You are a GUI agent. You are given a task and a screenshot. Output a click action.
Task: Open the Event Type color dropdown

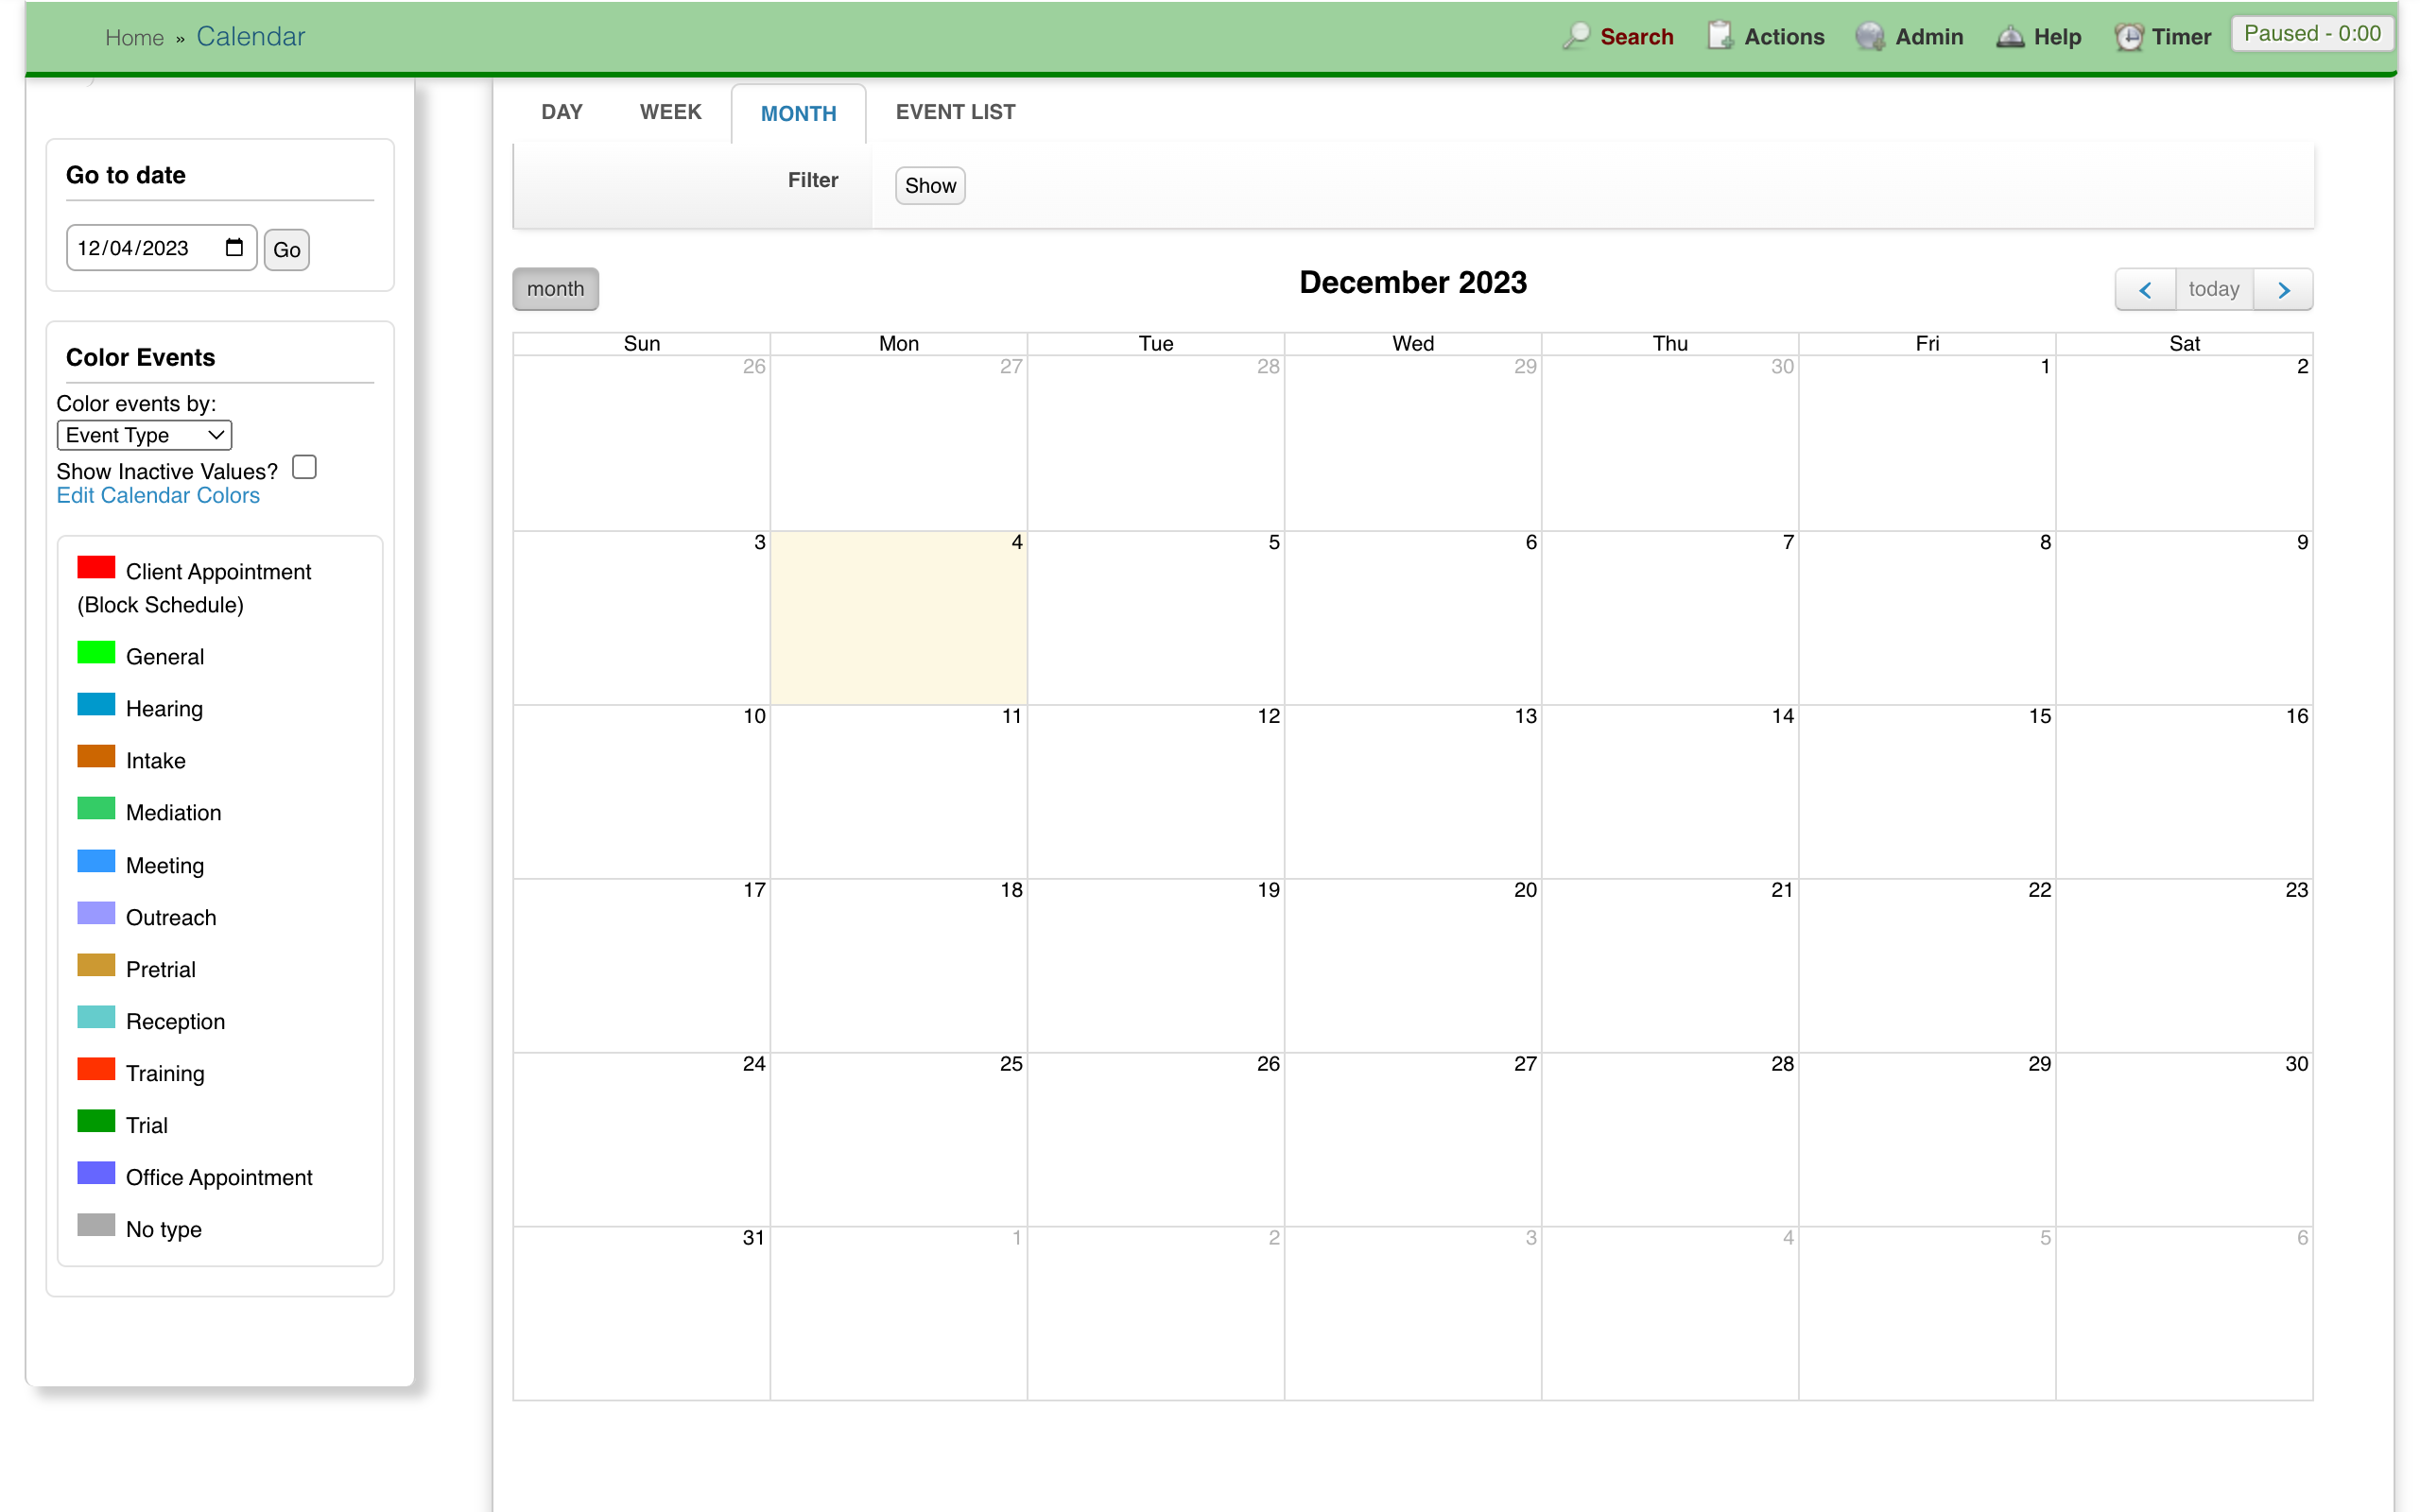143,434
